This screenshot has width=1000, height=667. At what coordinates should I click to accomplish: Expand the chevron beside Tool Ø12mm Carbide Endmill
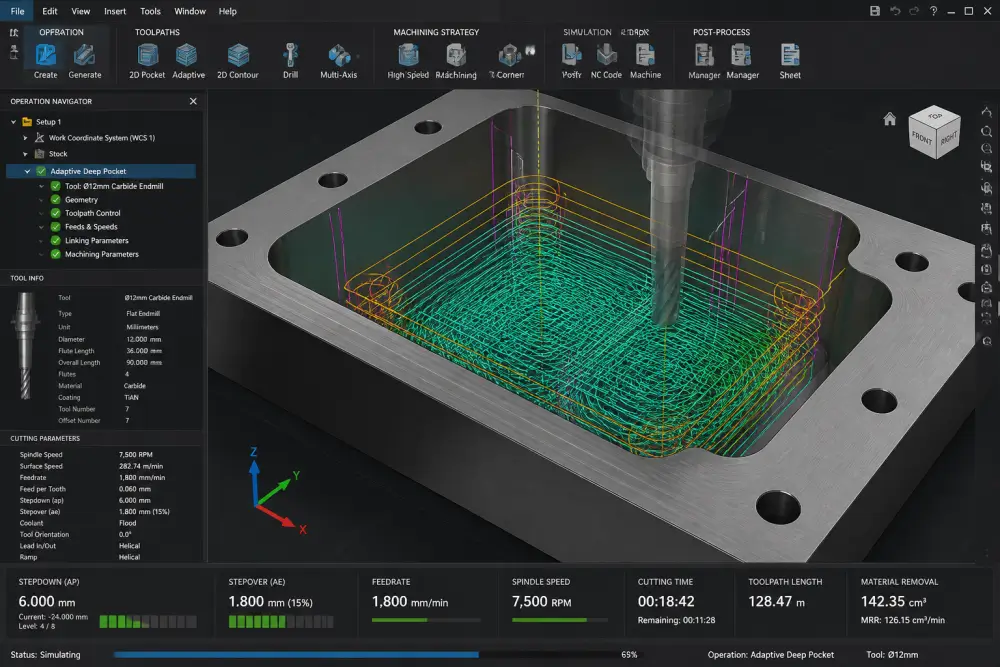click(41, 186)
